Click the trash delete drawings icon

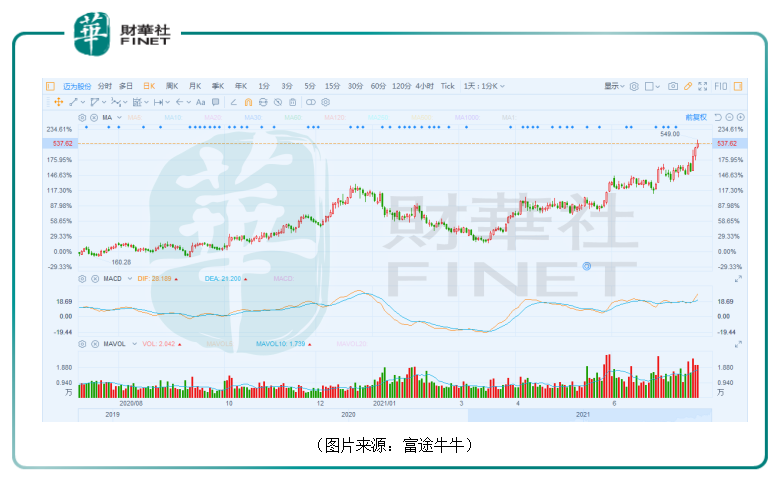[292, 102]
